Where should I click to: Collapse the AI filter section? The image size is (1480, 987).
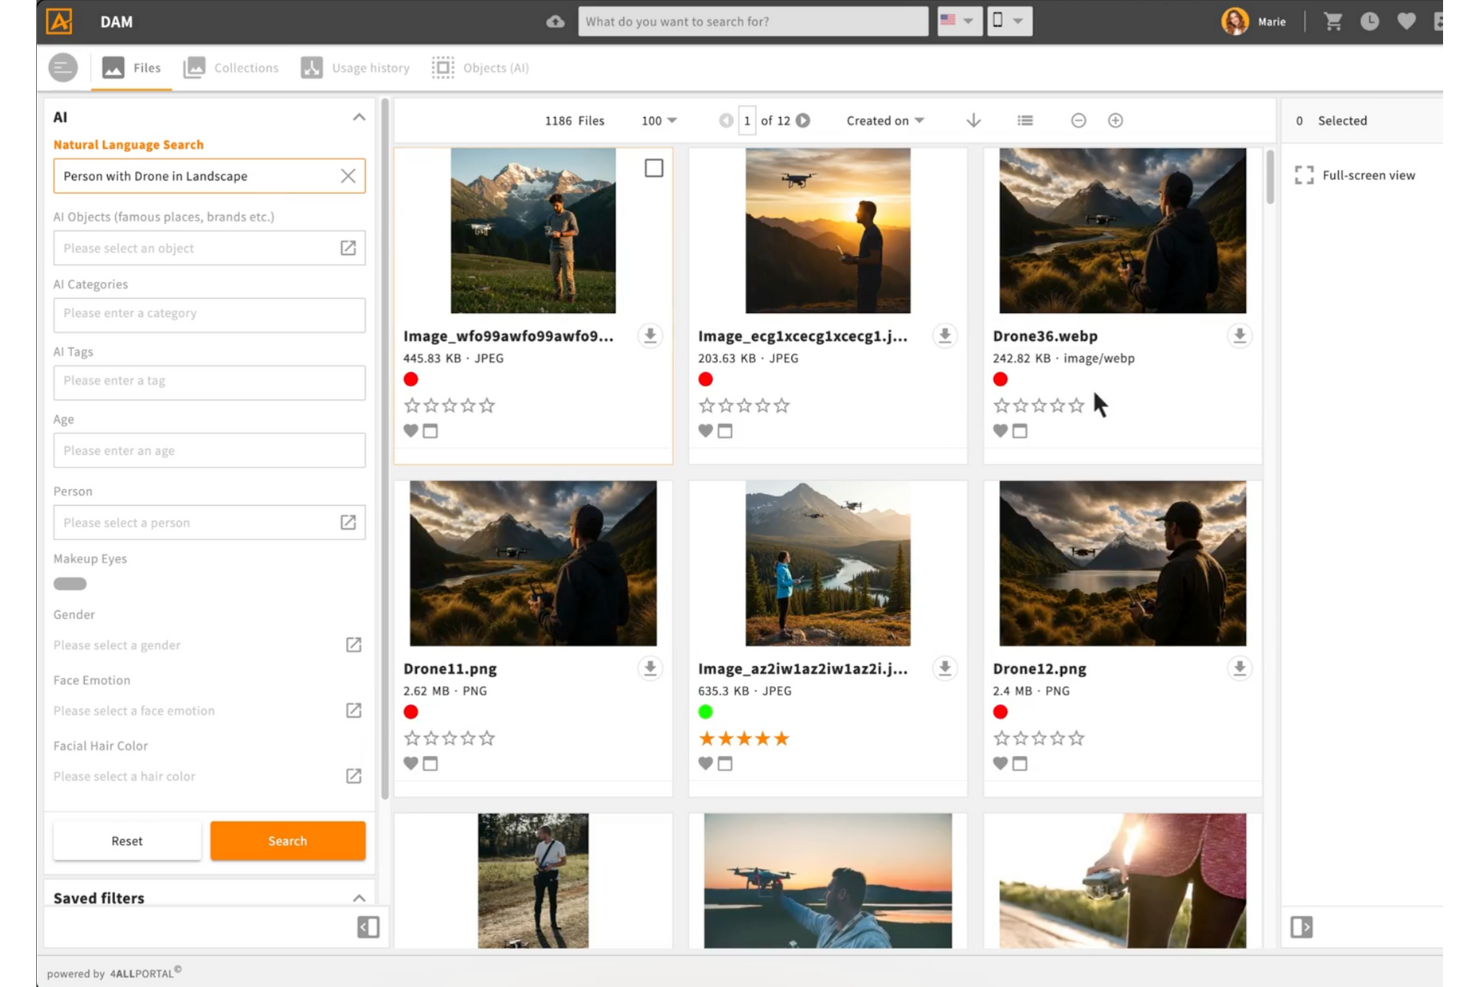[359, 117]
